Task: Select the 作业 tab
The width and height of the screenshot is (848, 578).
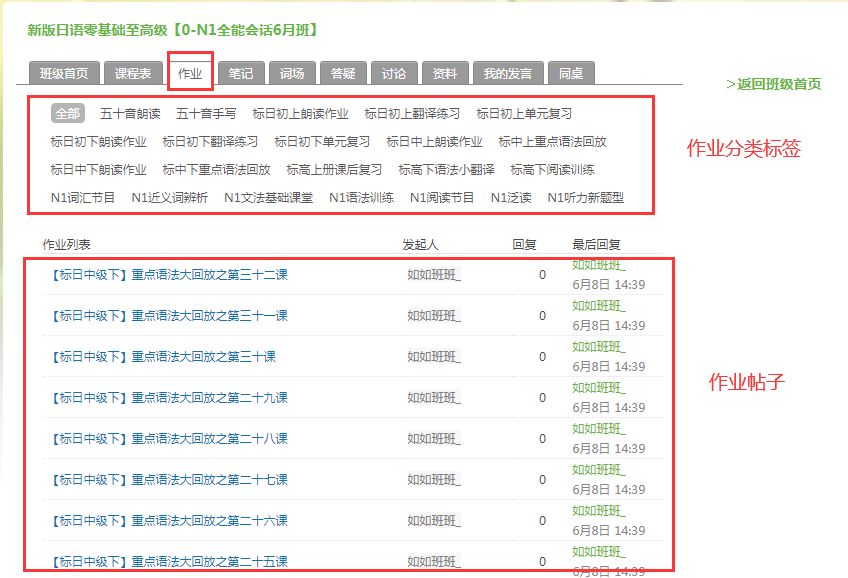Action: point(189,73)
